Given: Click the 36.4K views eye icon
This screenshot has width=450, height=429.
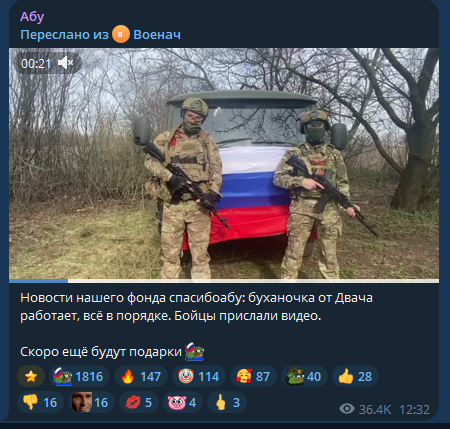Looking at the screenshot, I should pos(347,409).
